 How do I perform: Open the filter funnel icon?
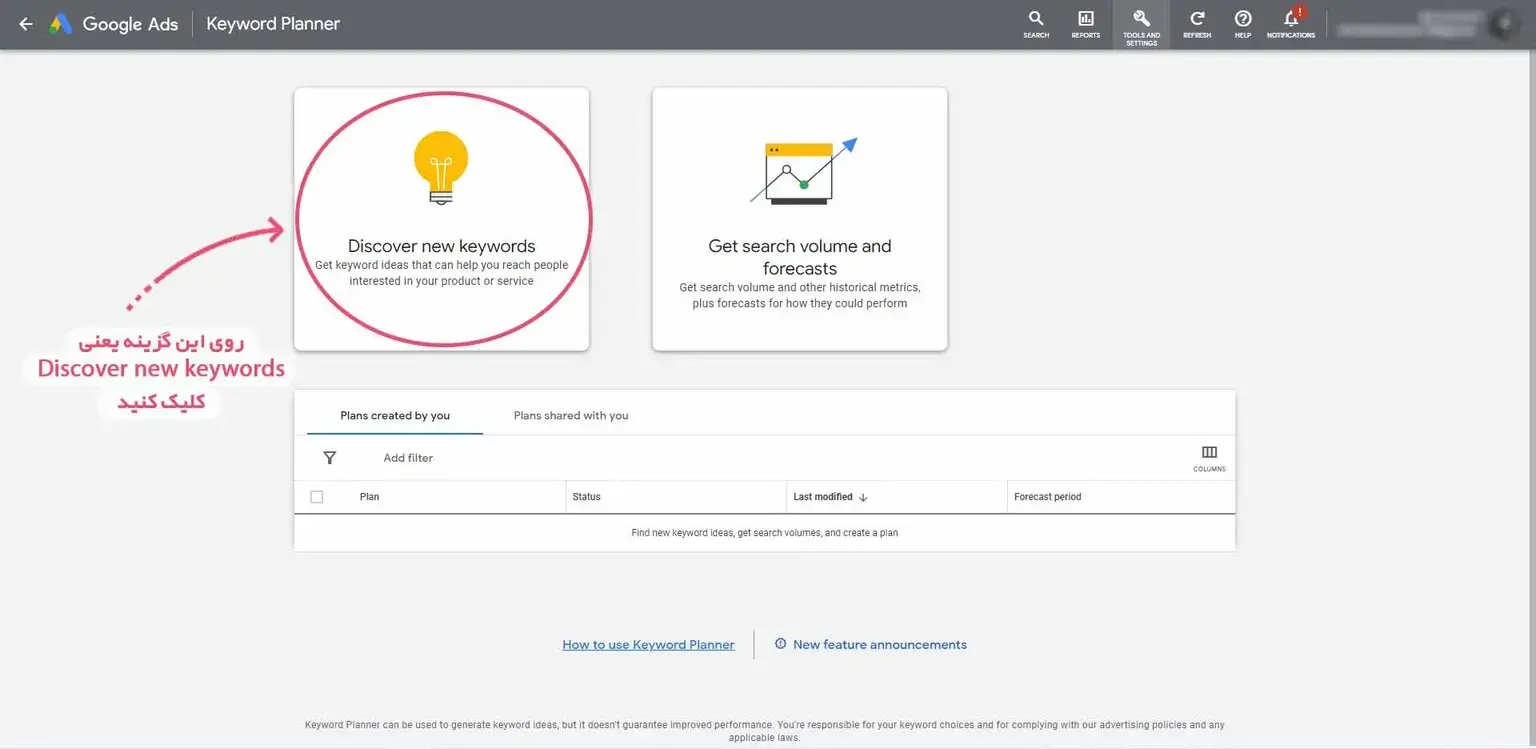(x=330, y=458)
